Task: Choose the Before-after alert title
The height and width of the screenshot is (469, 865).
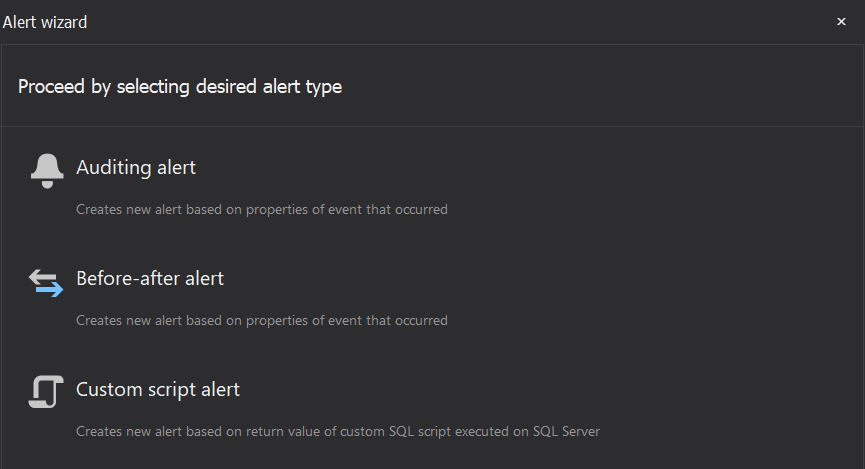Action: (150, 279)
